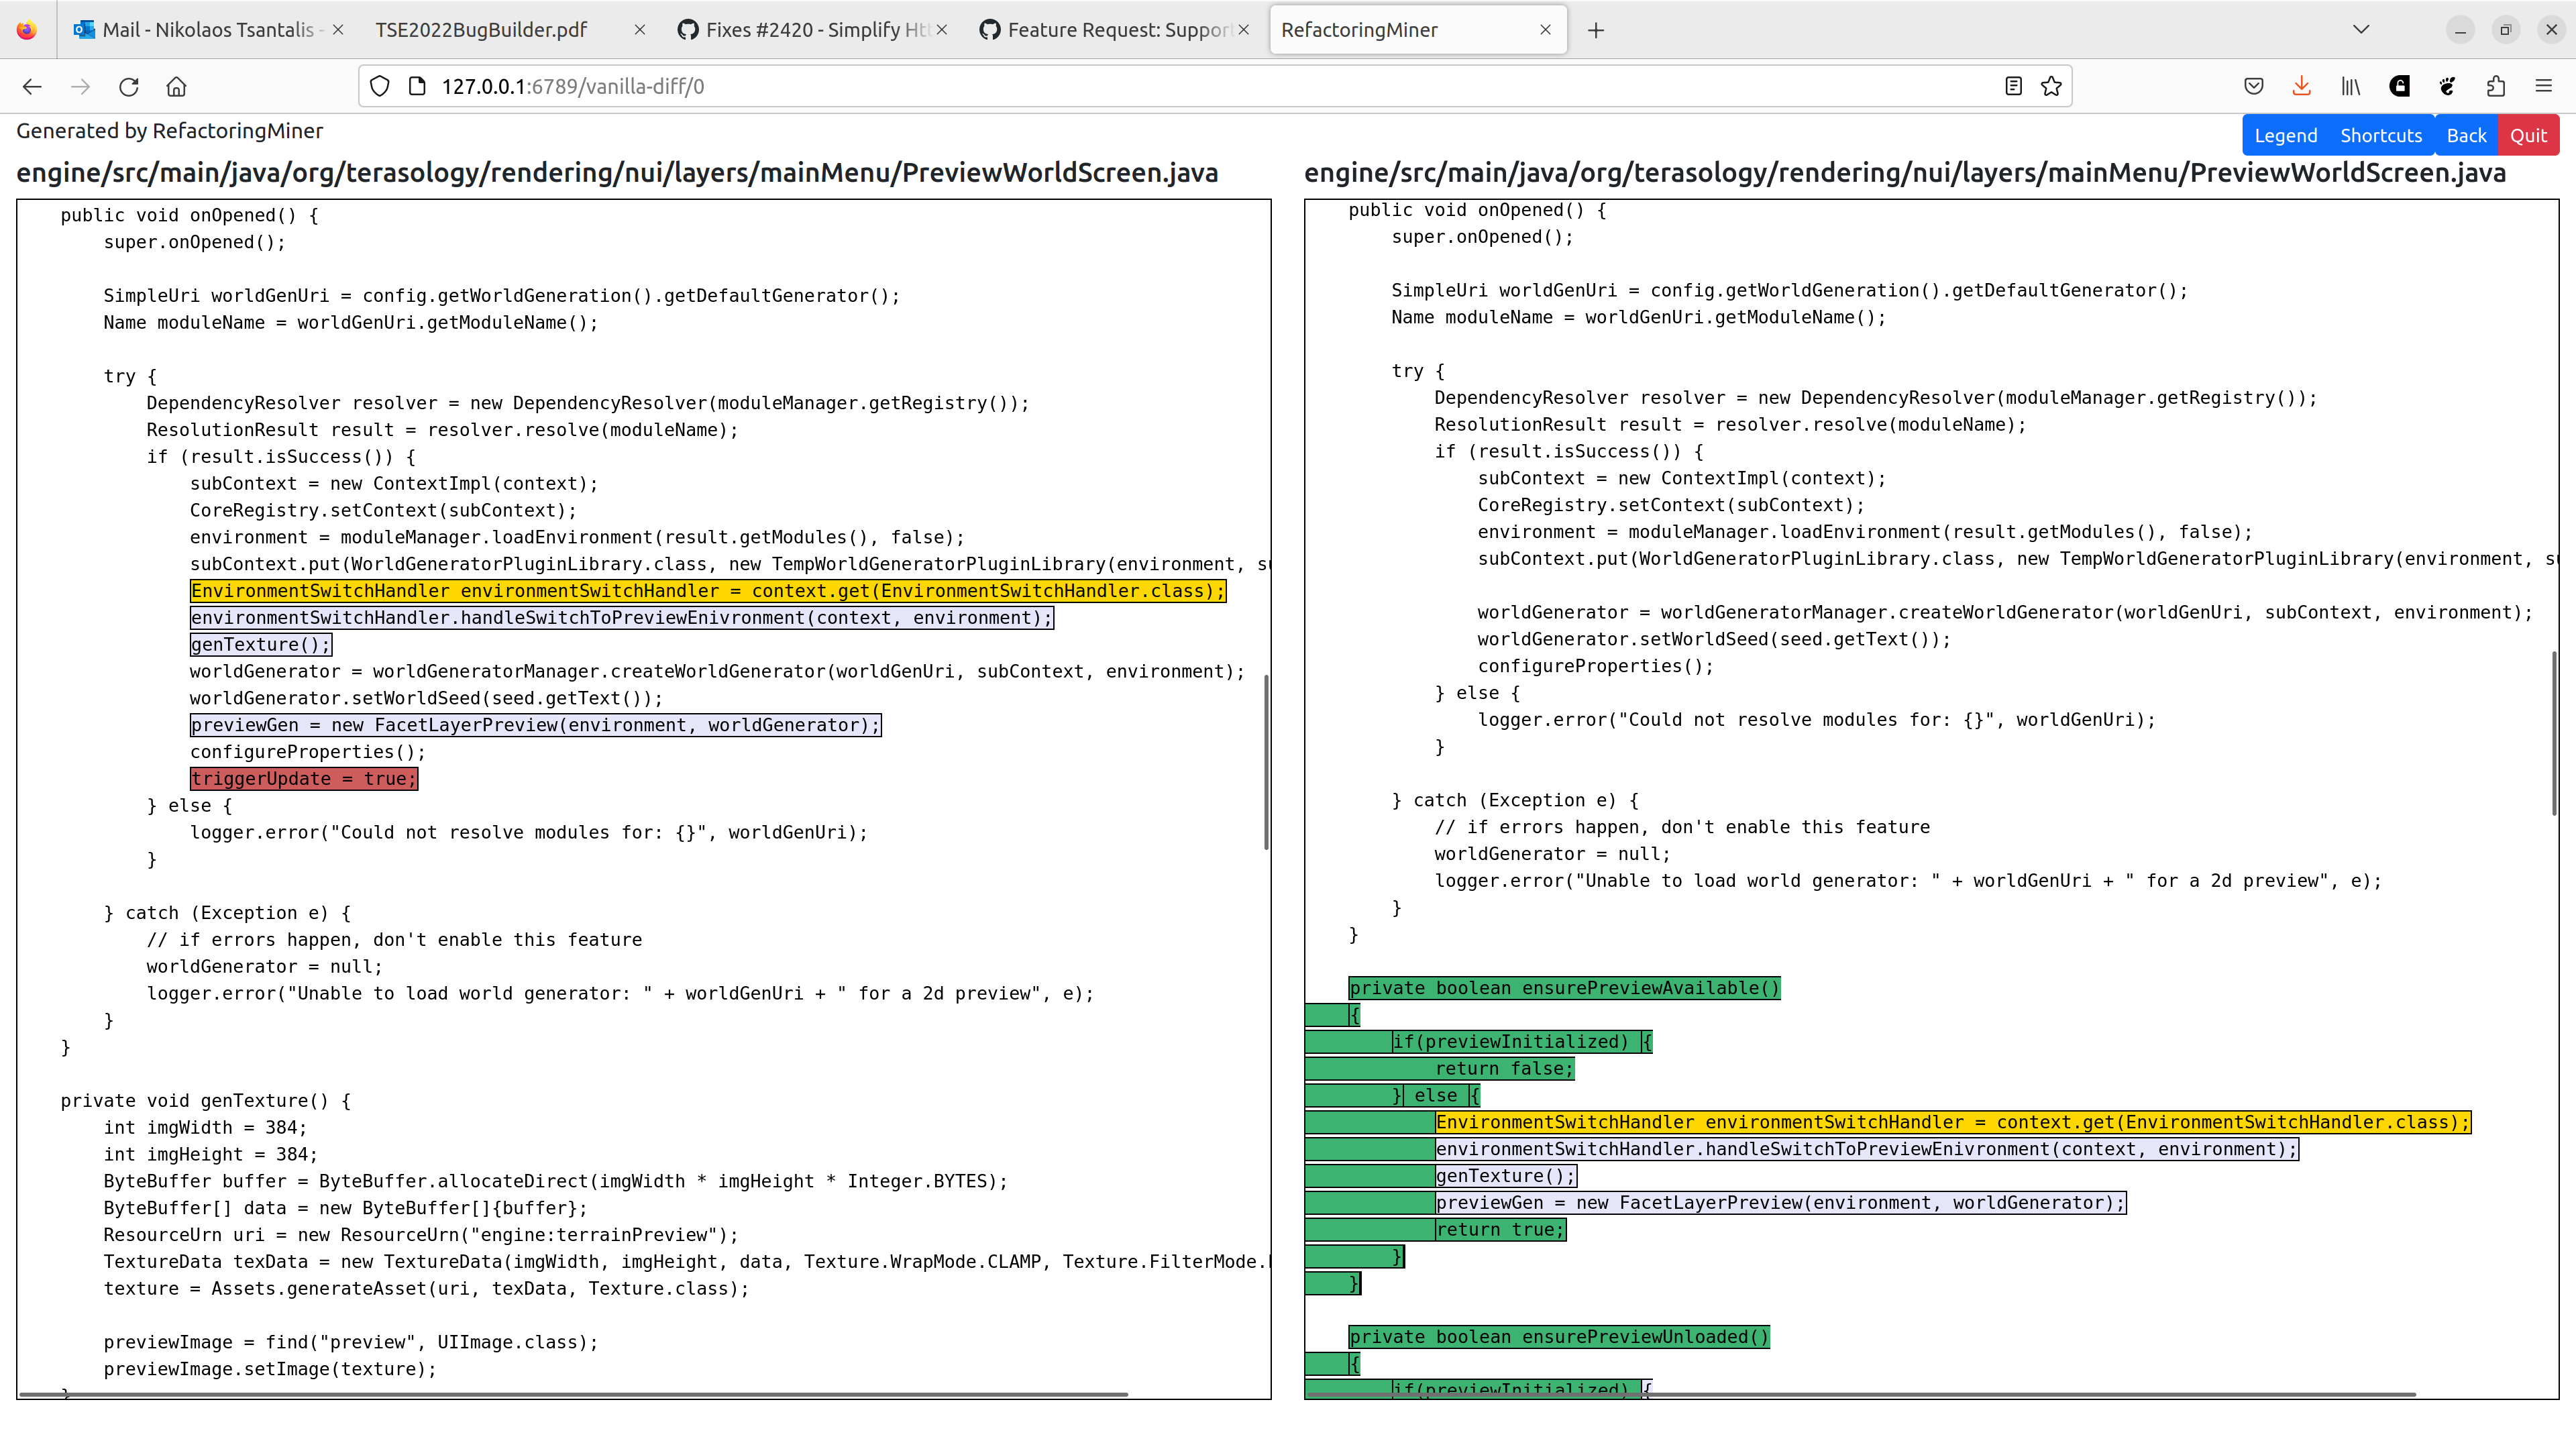
Task: Save the current page to Pocket
Action: (x=2254, y=86)
